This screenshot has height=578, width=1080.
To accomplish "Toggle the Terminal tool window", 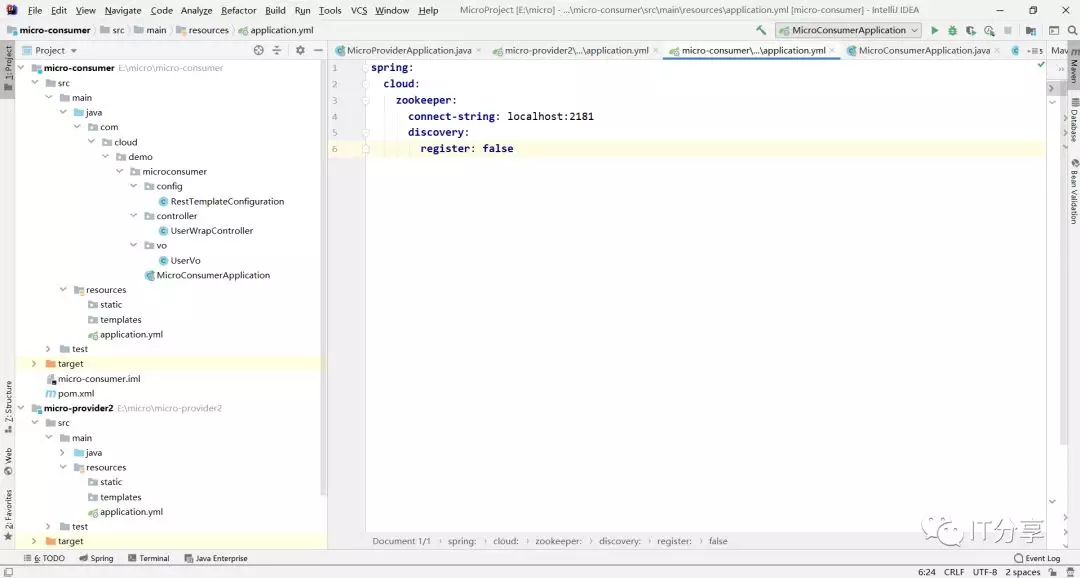I will point(148,558).
